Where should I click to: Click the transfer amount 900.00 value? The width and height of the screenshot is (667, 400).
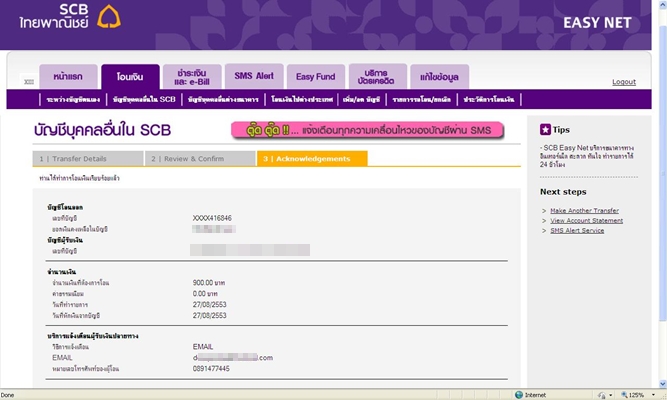tap(209, 283)
